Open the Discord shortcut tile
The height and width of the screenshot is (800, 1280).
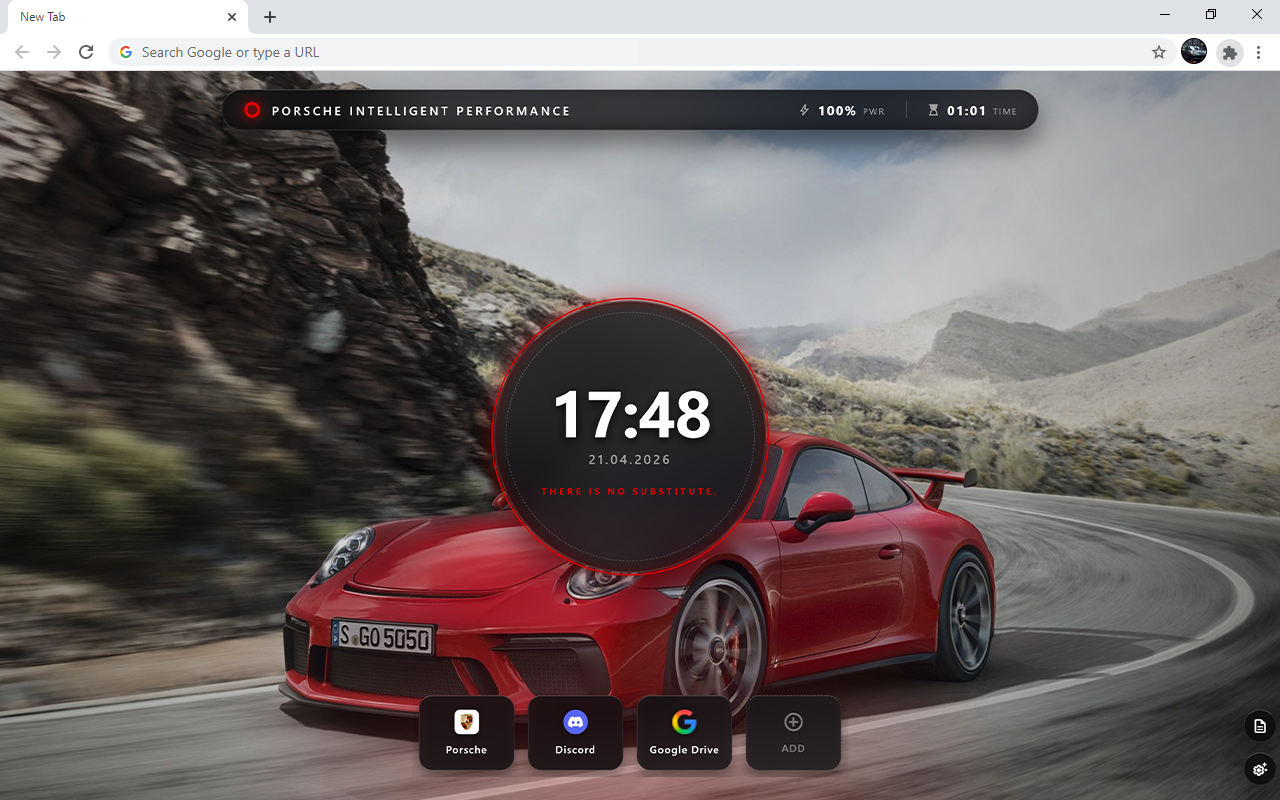coord(575,733)
